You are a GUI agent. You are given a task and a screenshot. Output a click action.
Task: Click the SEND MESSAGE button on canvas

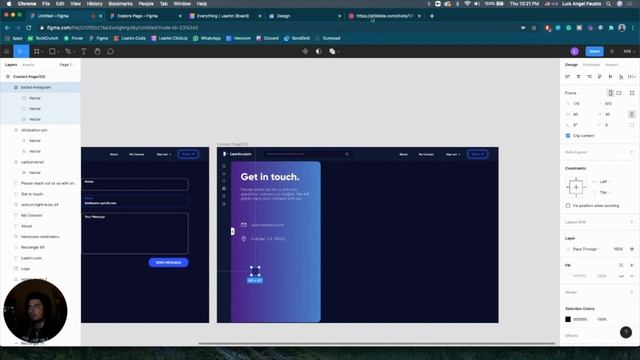168,262
